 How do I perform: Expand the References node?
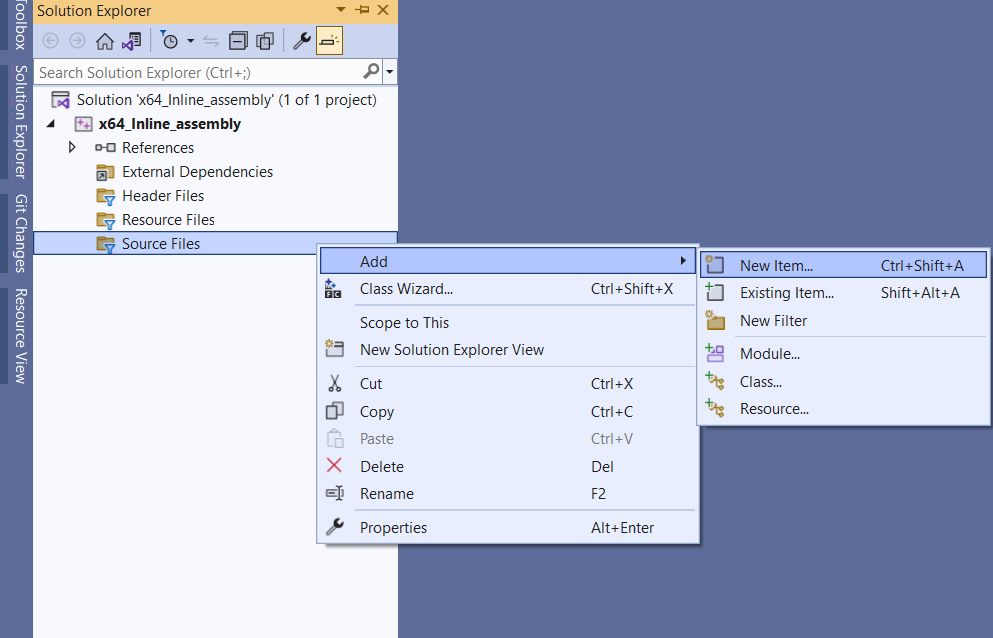[x=70, y=147]
